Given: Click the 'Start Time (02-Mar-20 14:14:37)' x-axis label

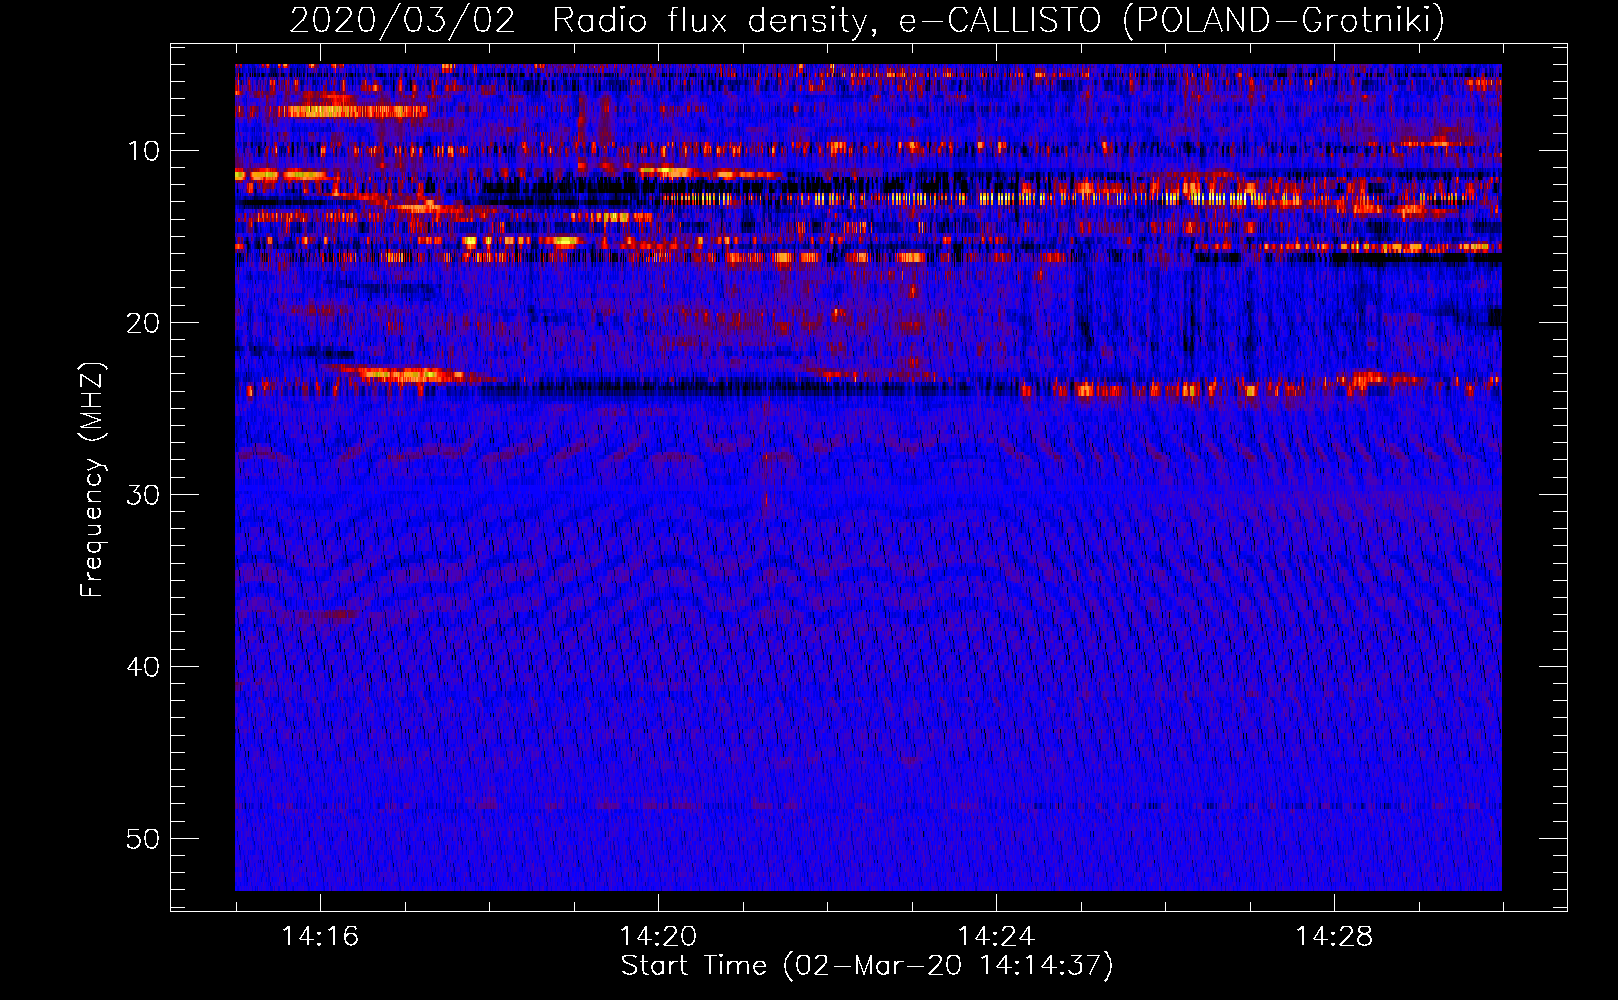Looking at the screenshot, I should click(x=867, y=966).
